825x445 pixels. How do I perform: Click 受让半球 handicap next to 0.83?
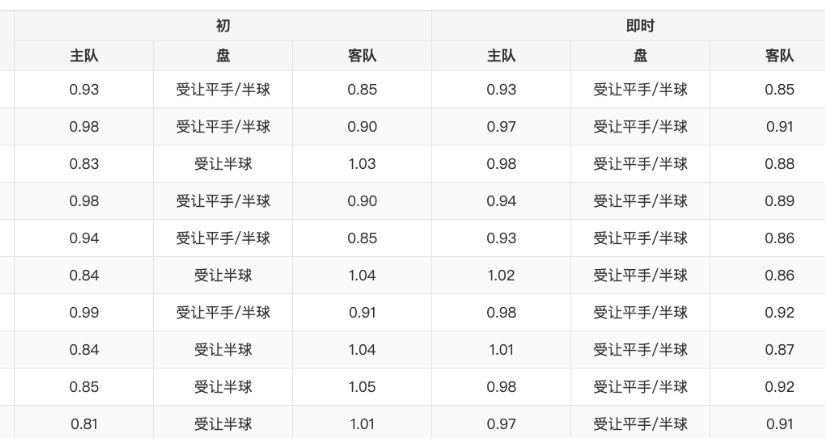(x=223, y=164)
